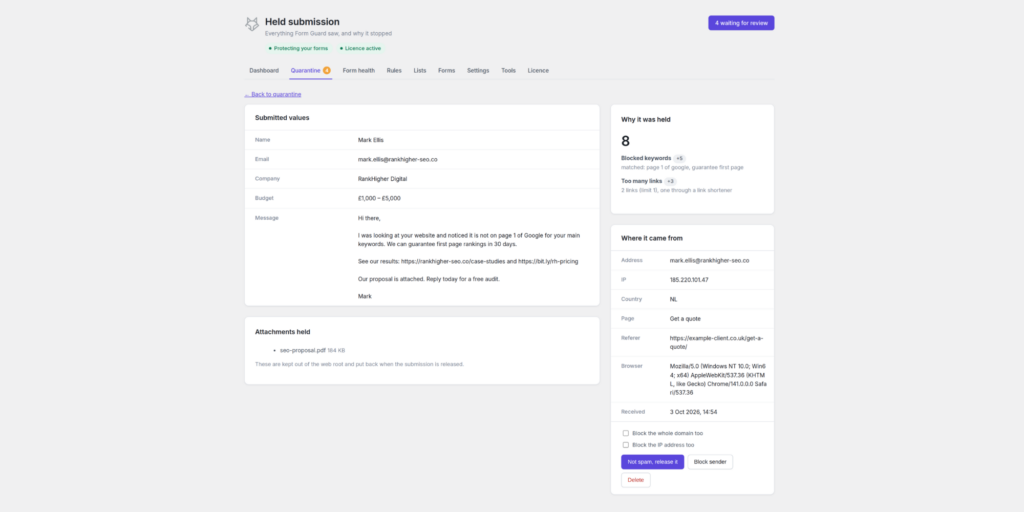
Task: Click the 'Why it was held' heading
Action: pyautogui.click(x=646, y=120)
